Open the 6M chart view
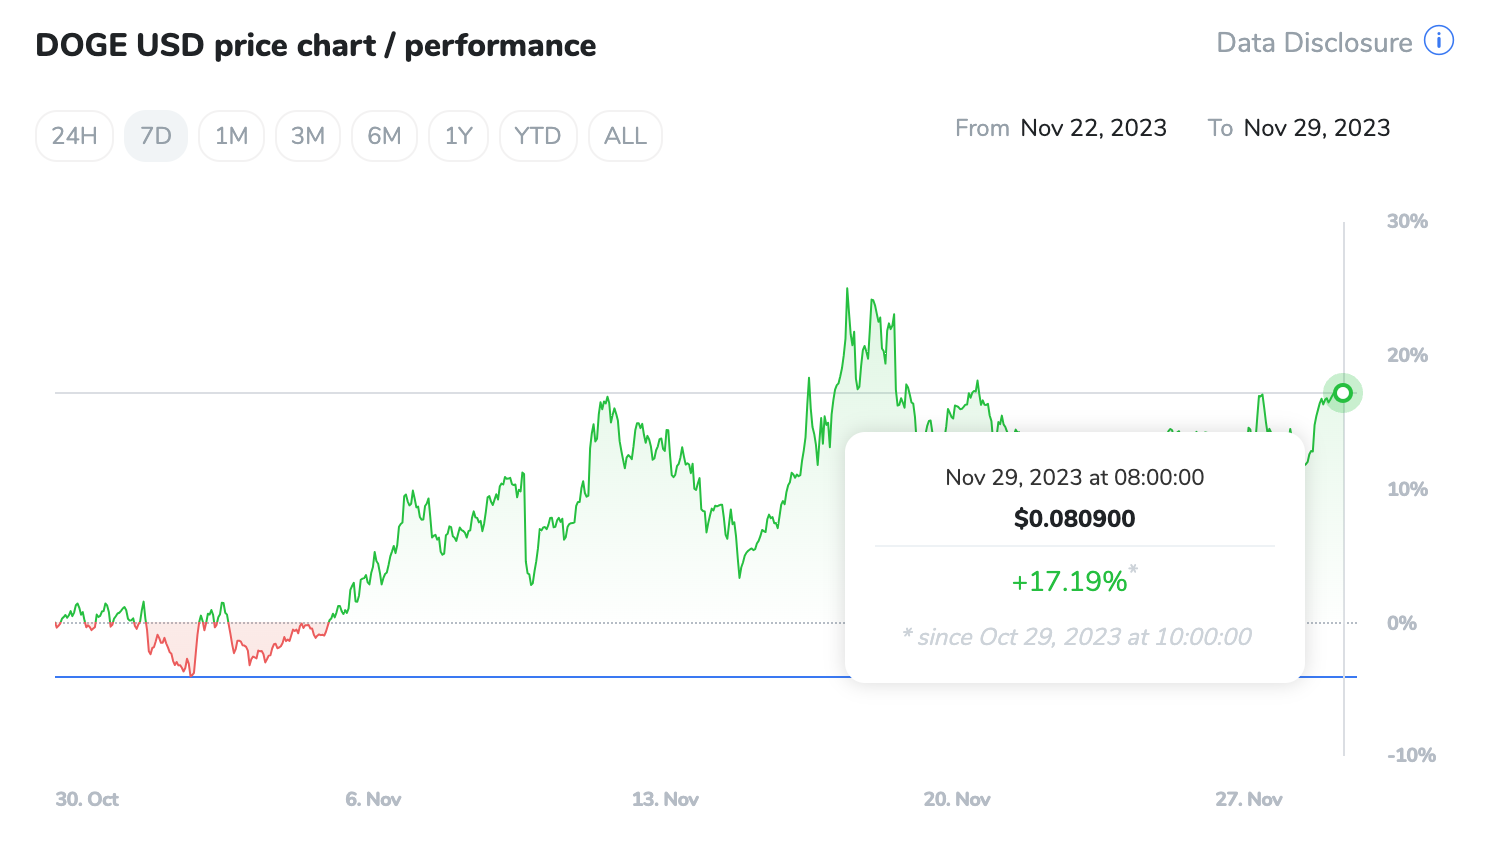Image resolution: width=1490 pixels, height=868 pixels. [384, 135]
